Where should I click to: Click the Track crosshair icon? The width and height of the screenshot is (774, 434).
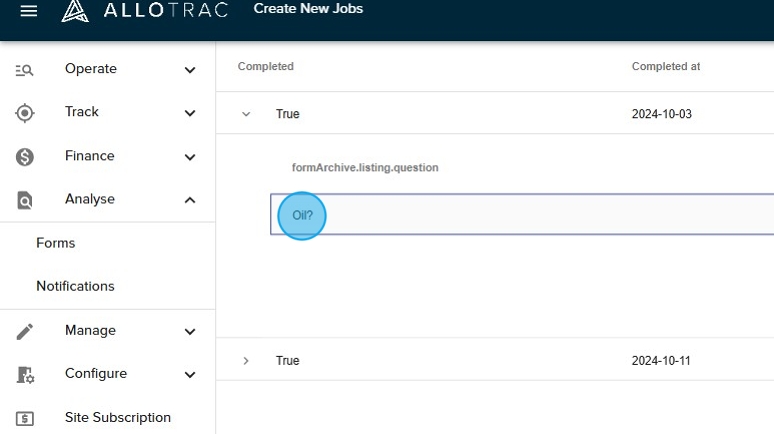[25, 113]
